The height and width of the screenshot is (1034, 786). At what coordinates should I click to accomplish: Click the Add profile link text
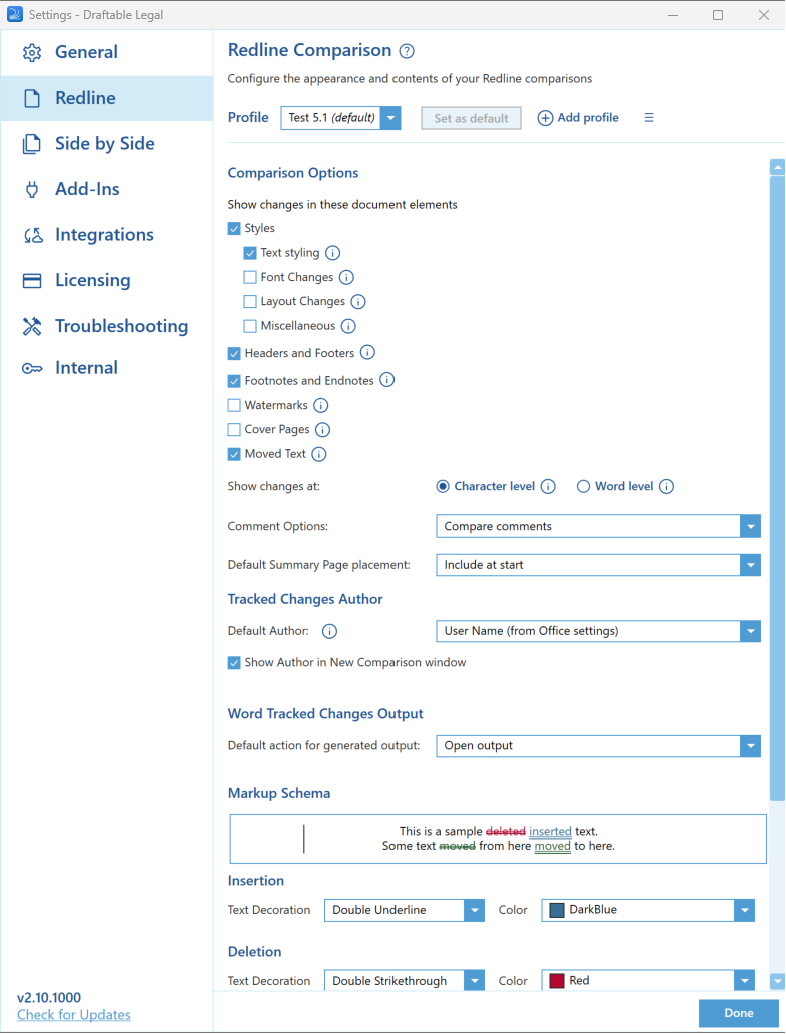tap(588, 118)
